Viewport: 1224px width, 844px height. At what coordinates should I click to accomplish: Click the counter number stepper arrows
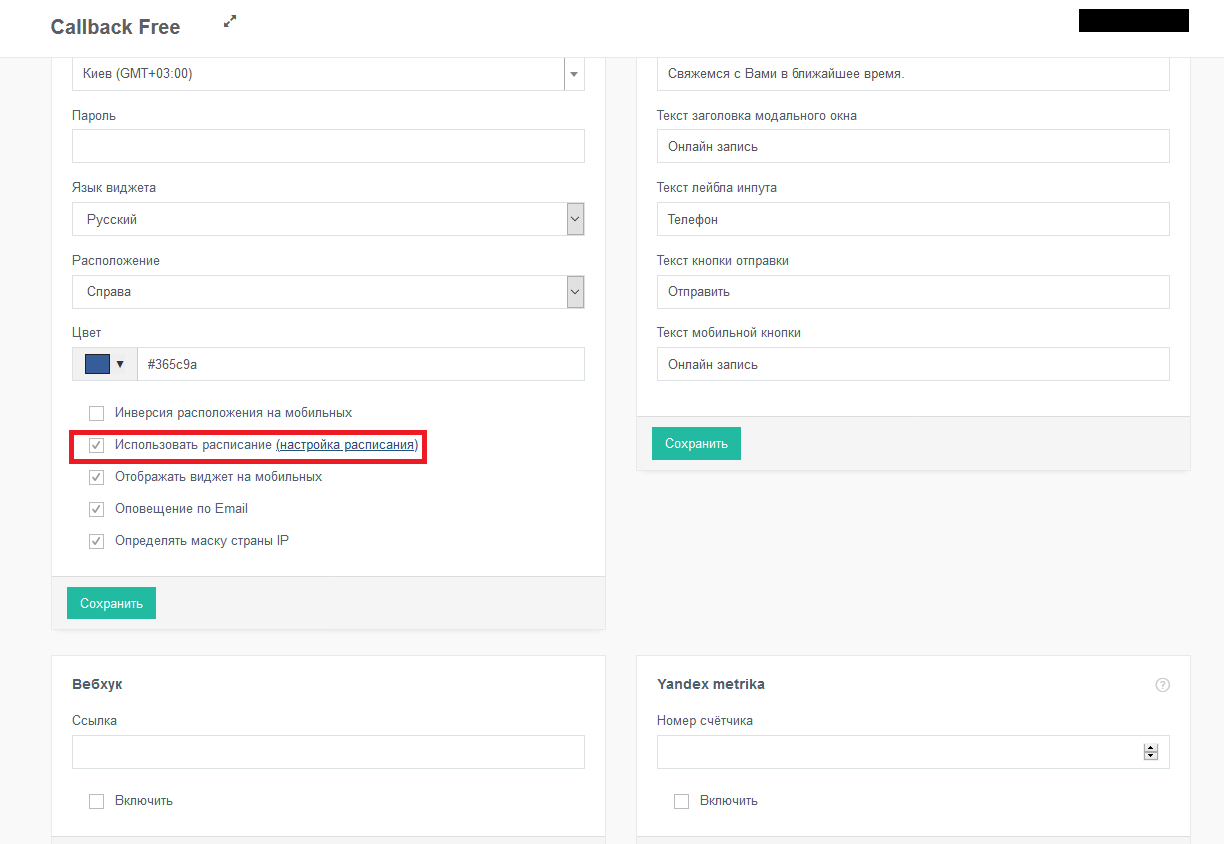[x=1151, y=752]
